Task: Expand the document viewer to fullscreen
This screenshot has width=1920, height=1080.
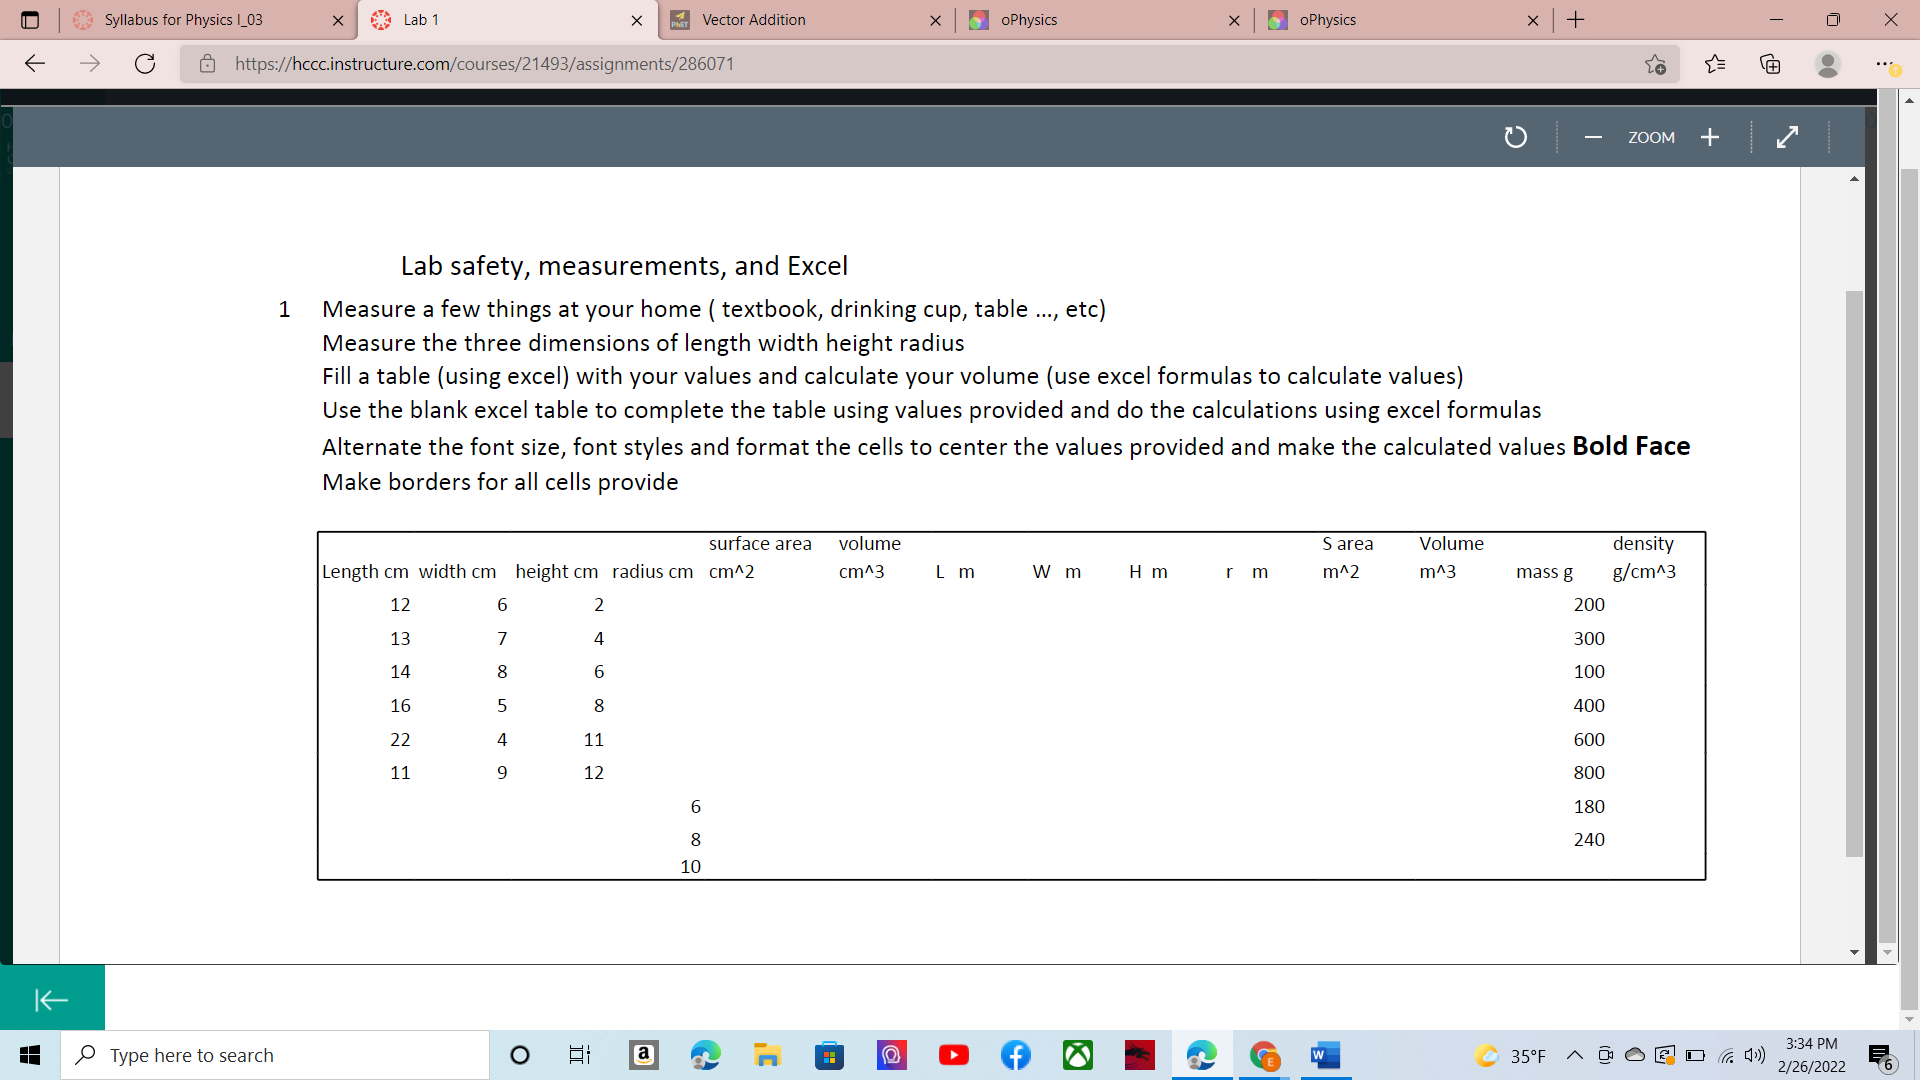Action: tap(1787, 137)
